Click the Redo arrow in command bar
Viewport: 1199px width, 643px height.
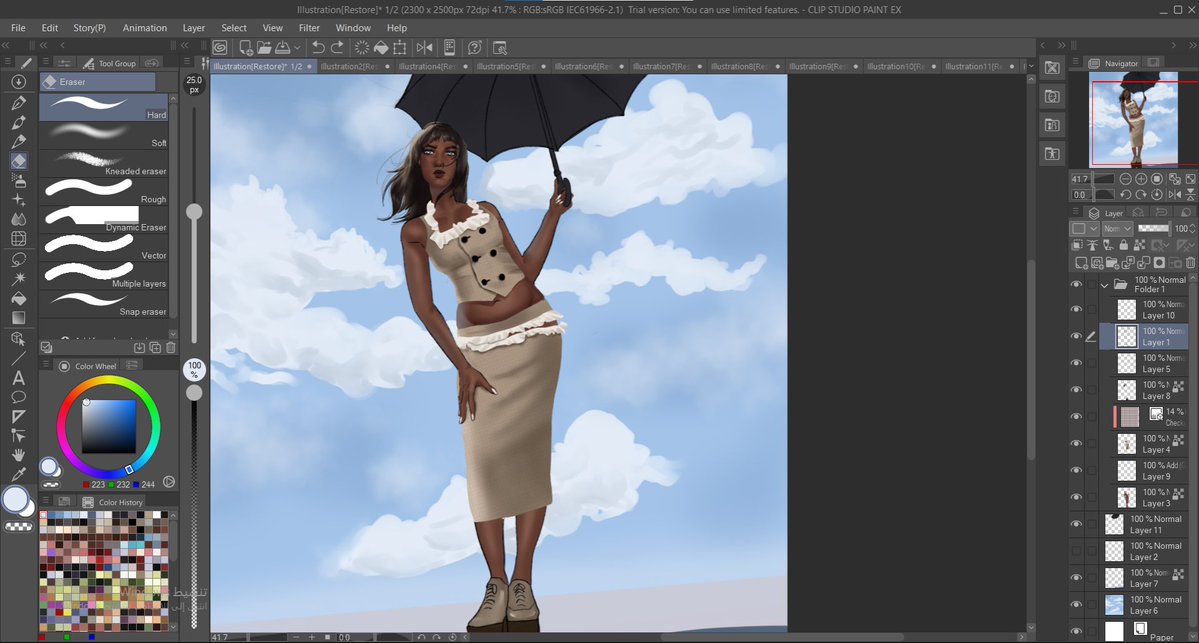(337, 47)
